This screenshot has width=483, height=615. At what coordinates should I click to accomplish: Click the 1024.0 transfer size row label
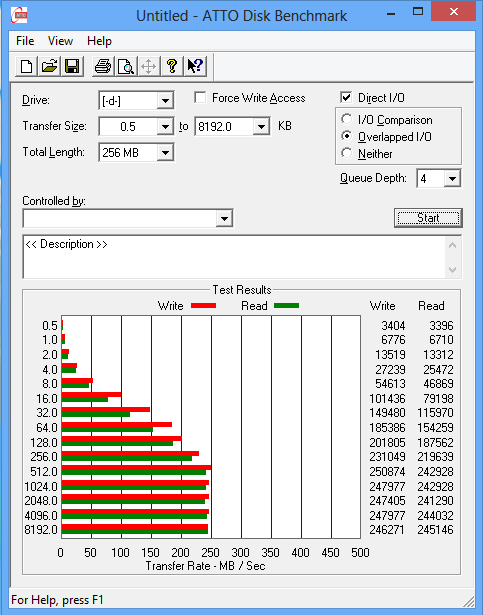tap(41, 486)
